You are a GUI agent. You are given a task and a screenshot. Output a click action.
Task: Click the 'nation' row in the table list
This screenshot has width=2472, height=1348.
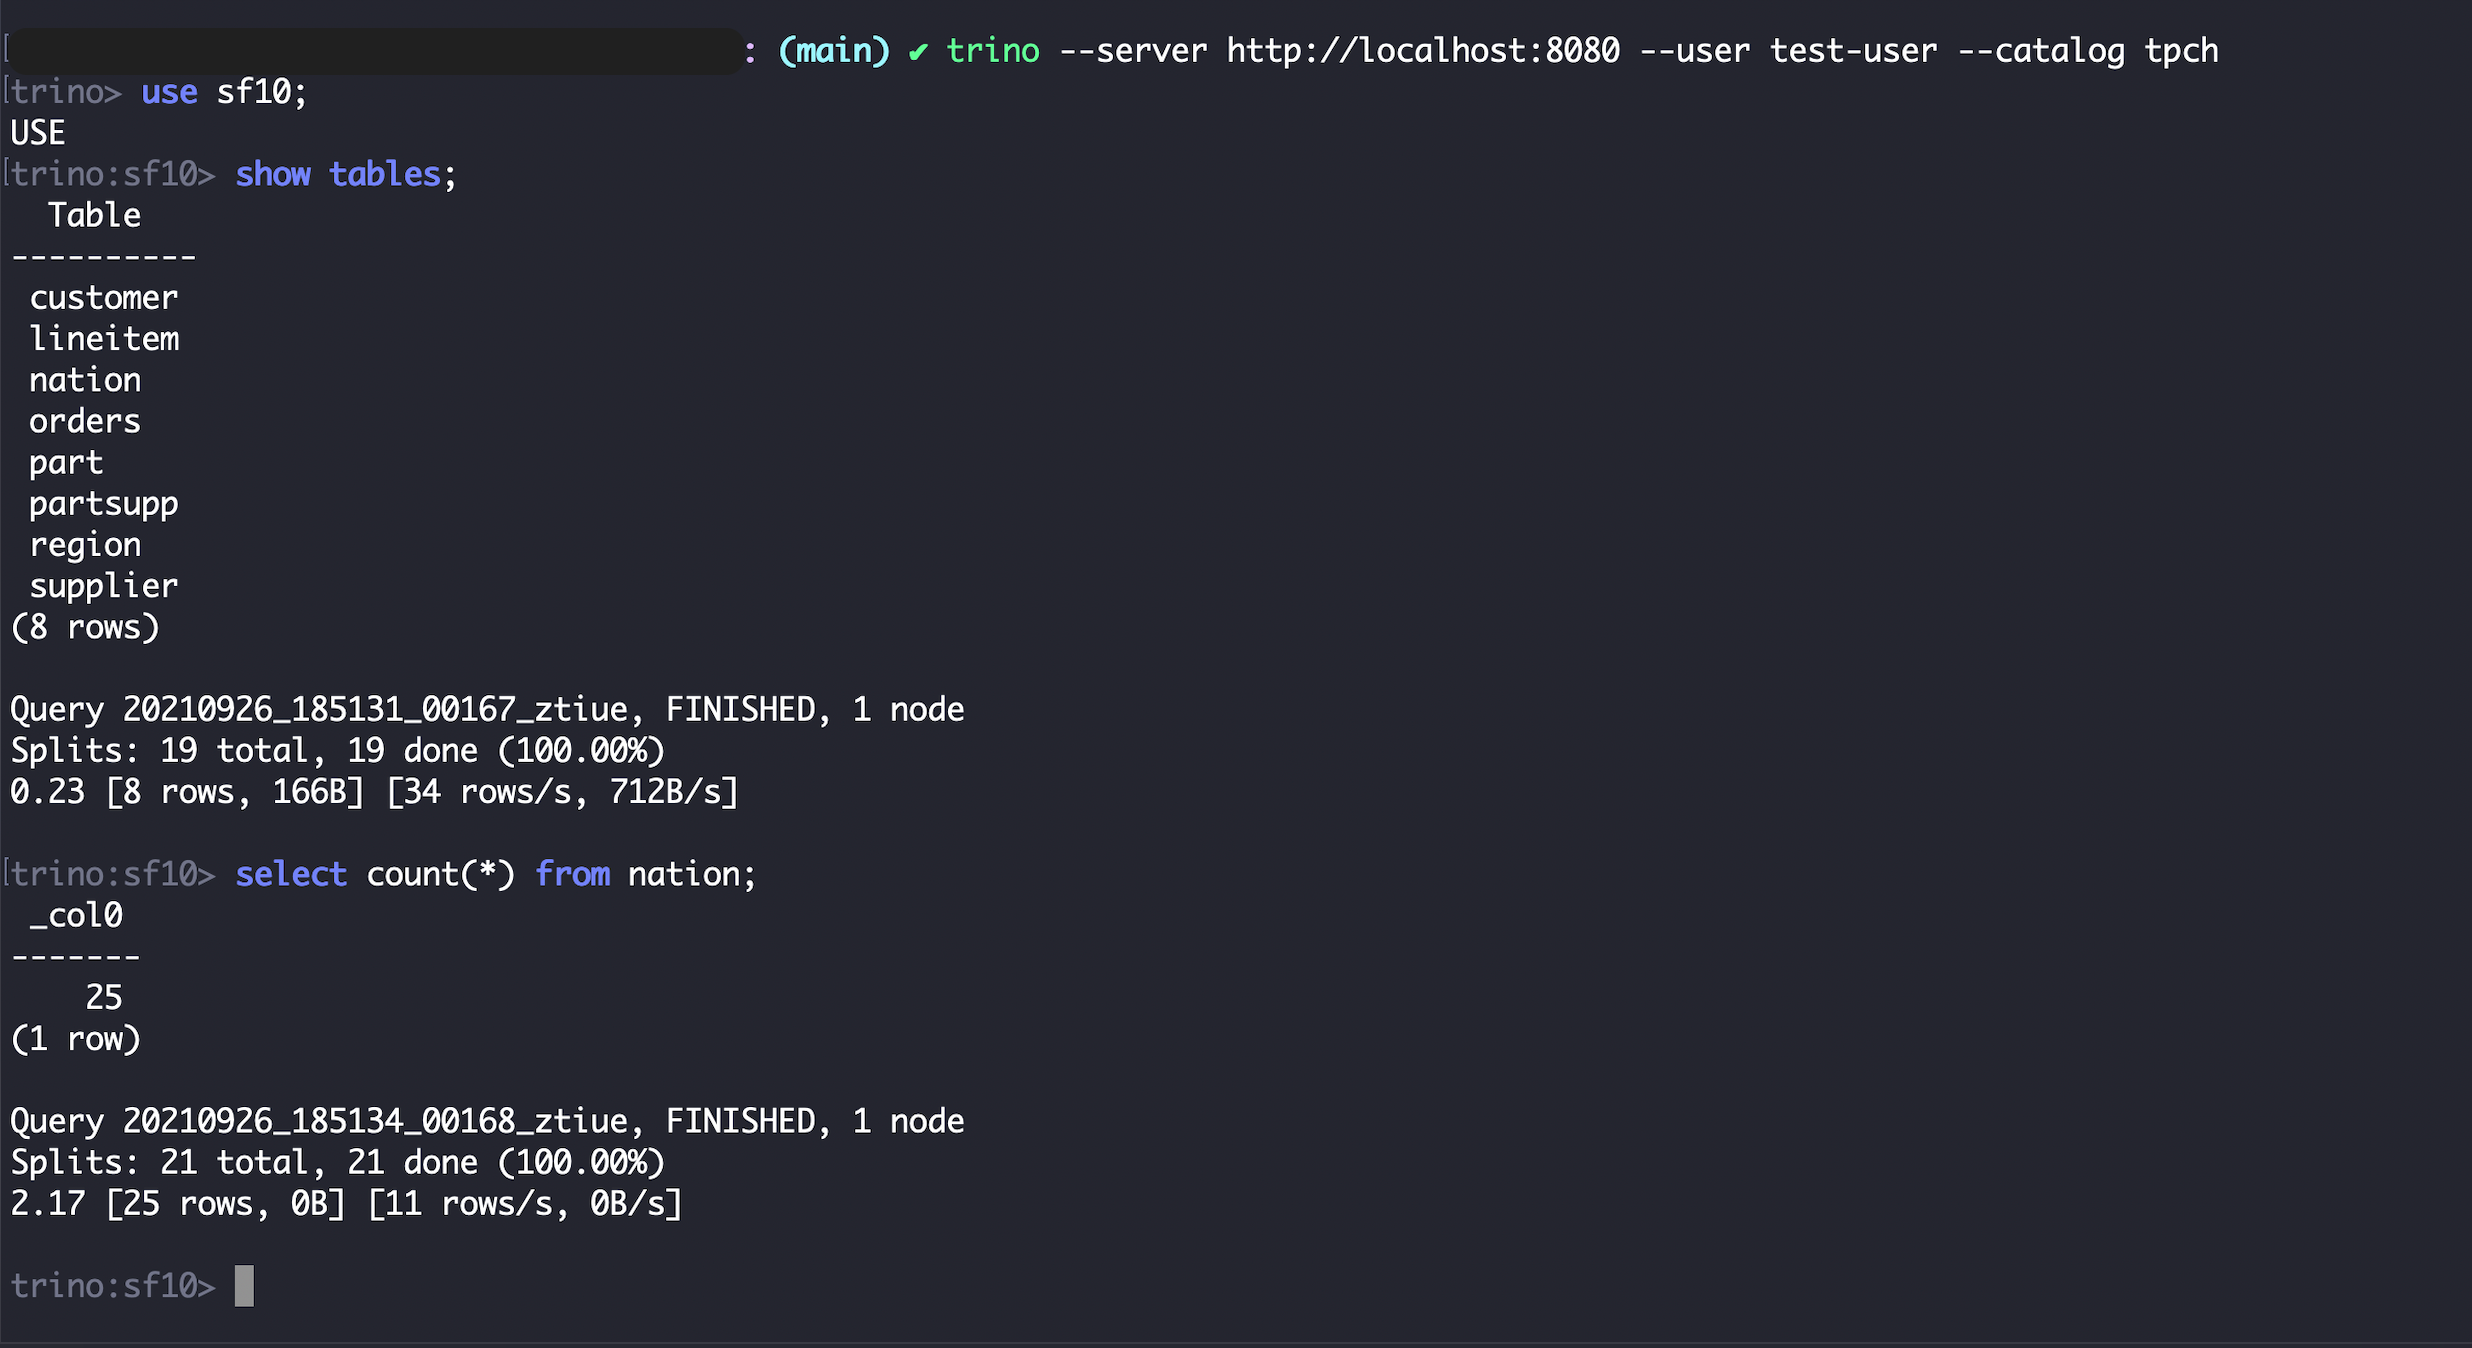[x=85, y=380]
